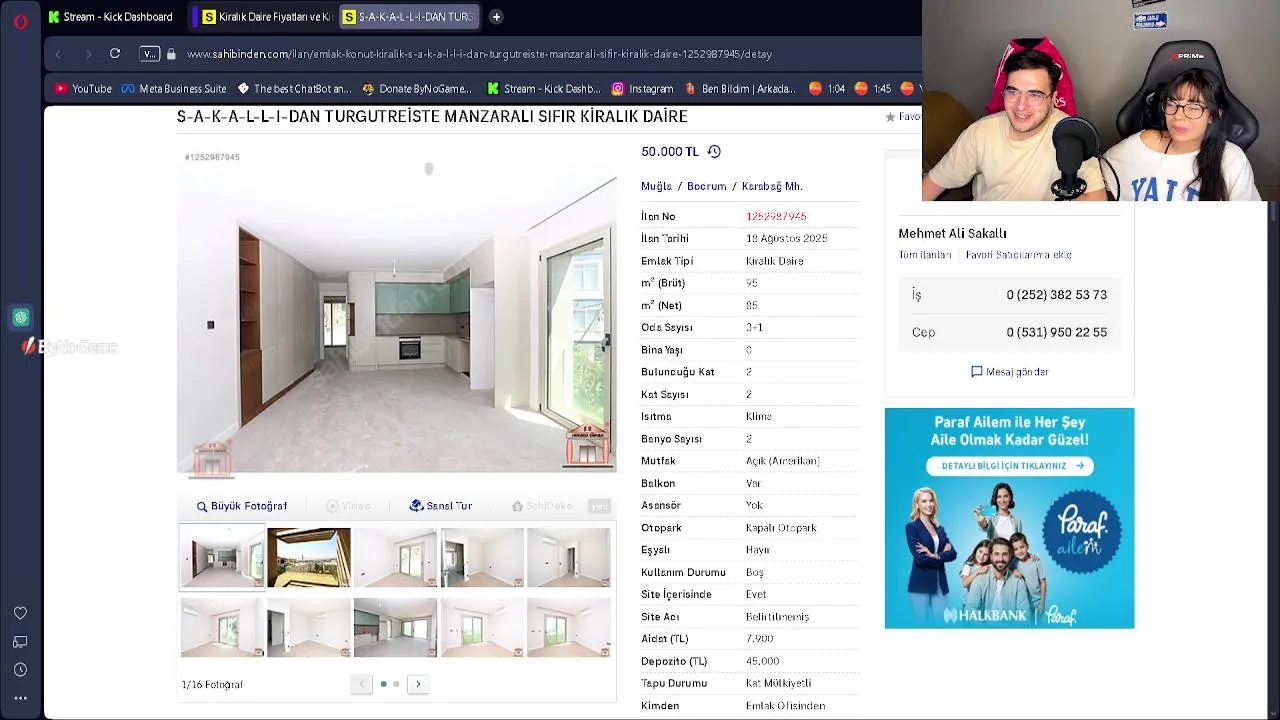Open the Meta Business Suite bookmark
Screen dimensions: 1280x720
pos(174,89)
